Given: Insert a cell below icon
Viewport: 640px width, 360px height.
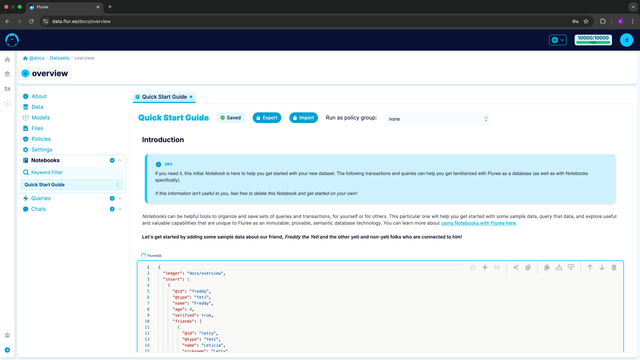Looking at the screenshot, I should (x=571, y=267).
